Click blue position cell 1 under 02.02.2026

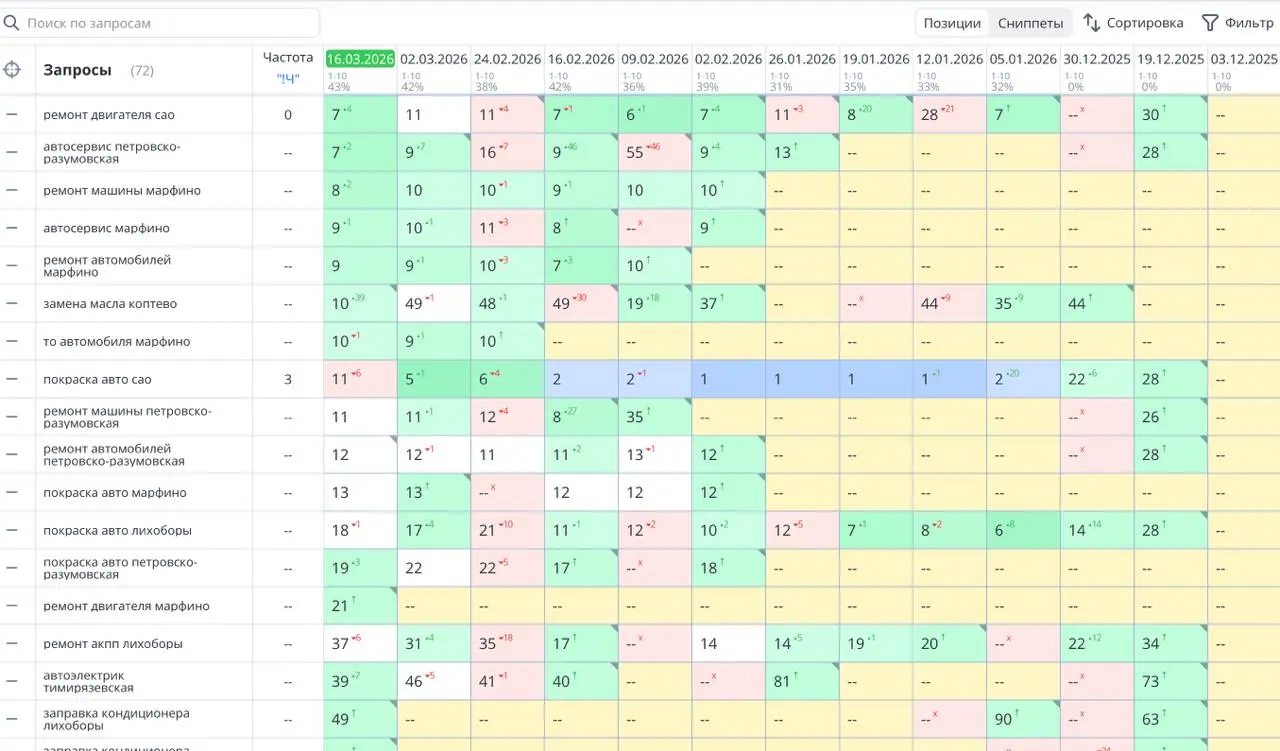[x=729, y=380]
